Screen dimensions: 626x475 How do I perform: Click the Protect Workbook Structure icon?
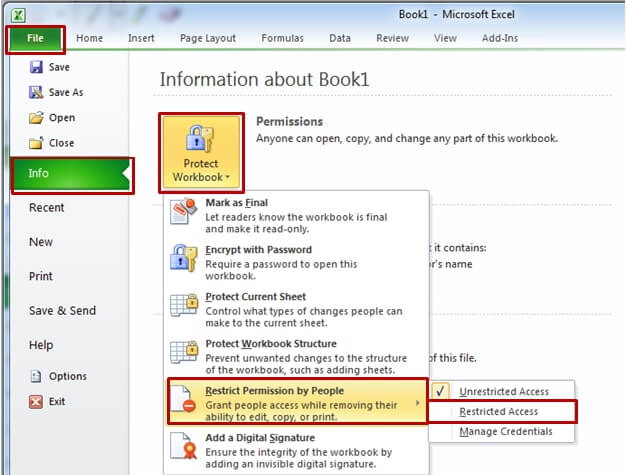click(184, 352)
